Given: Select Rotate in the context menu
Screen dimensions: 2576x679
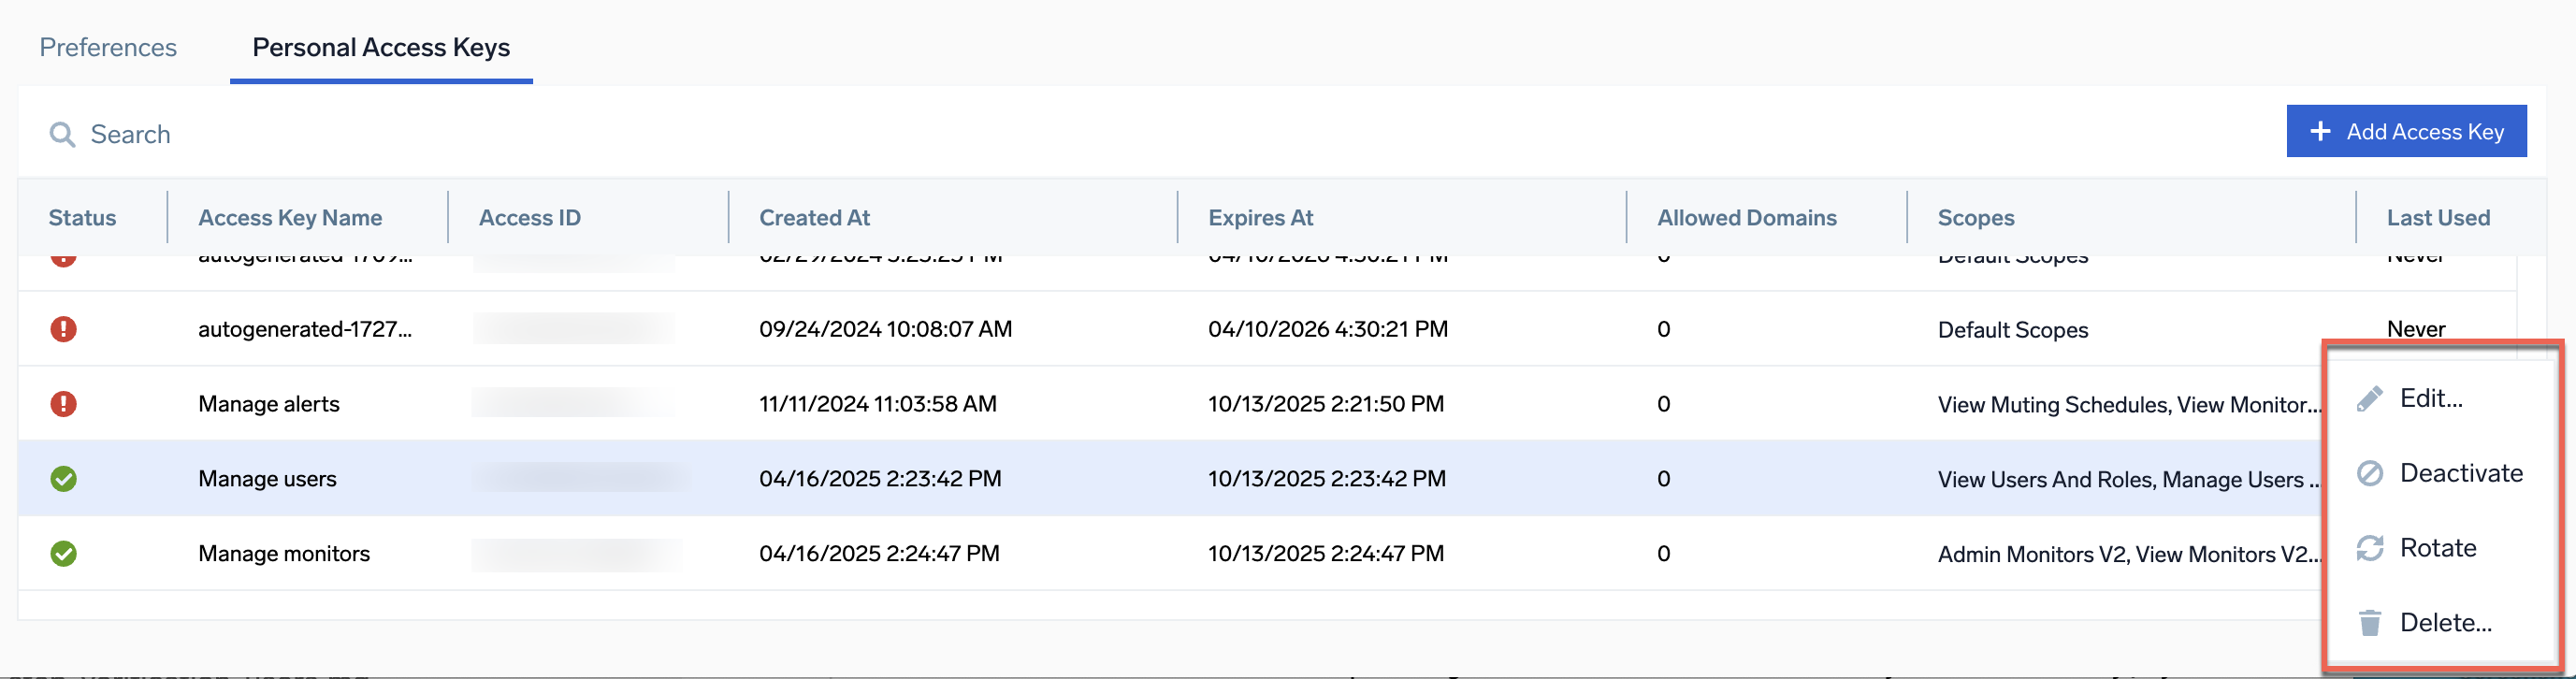Looking at the screenshot, I should 2437,548.
